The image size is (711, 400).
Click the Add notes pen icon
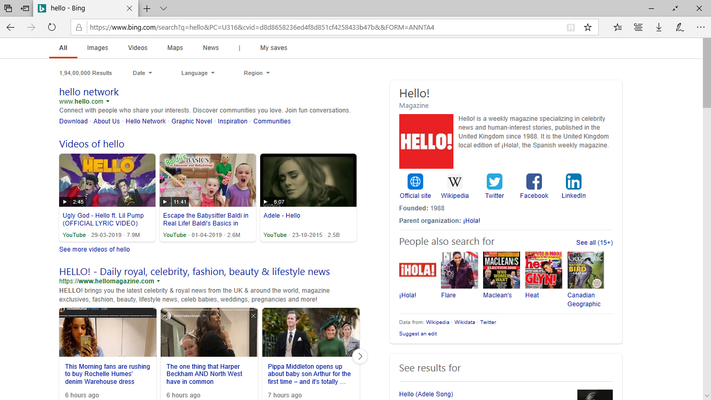click(x=679, y=27)
